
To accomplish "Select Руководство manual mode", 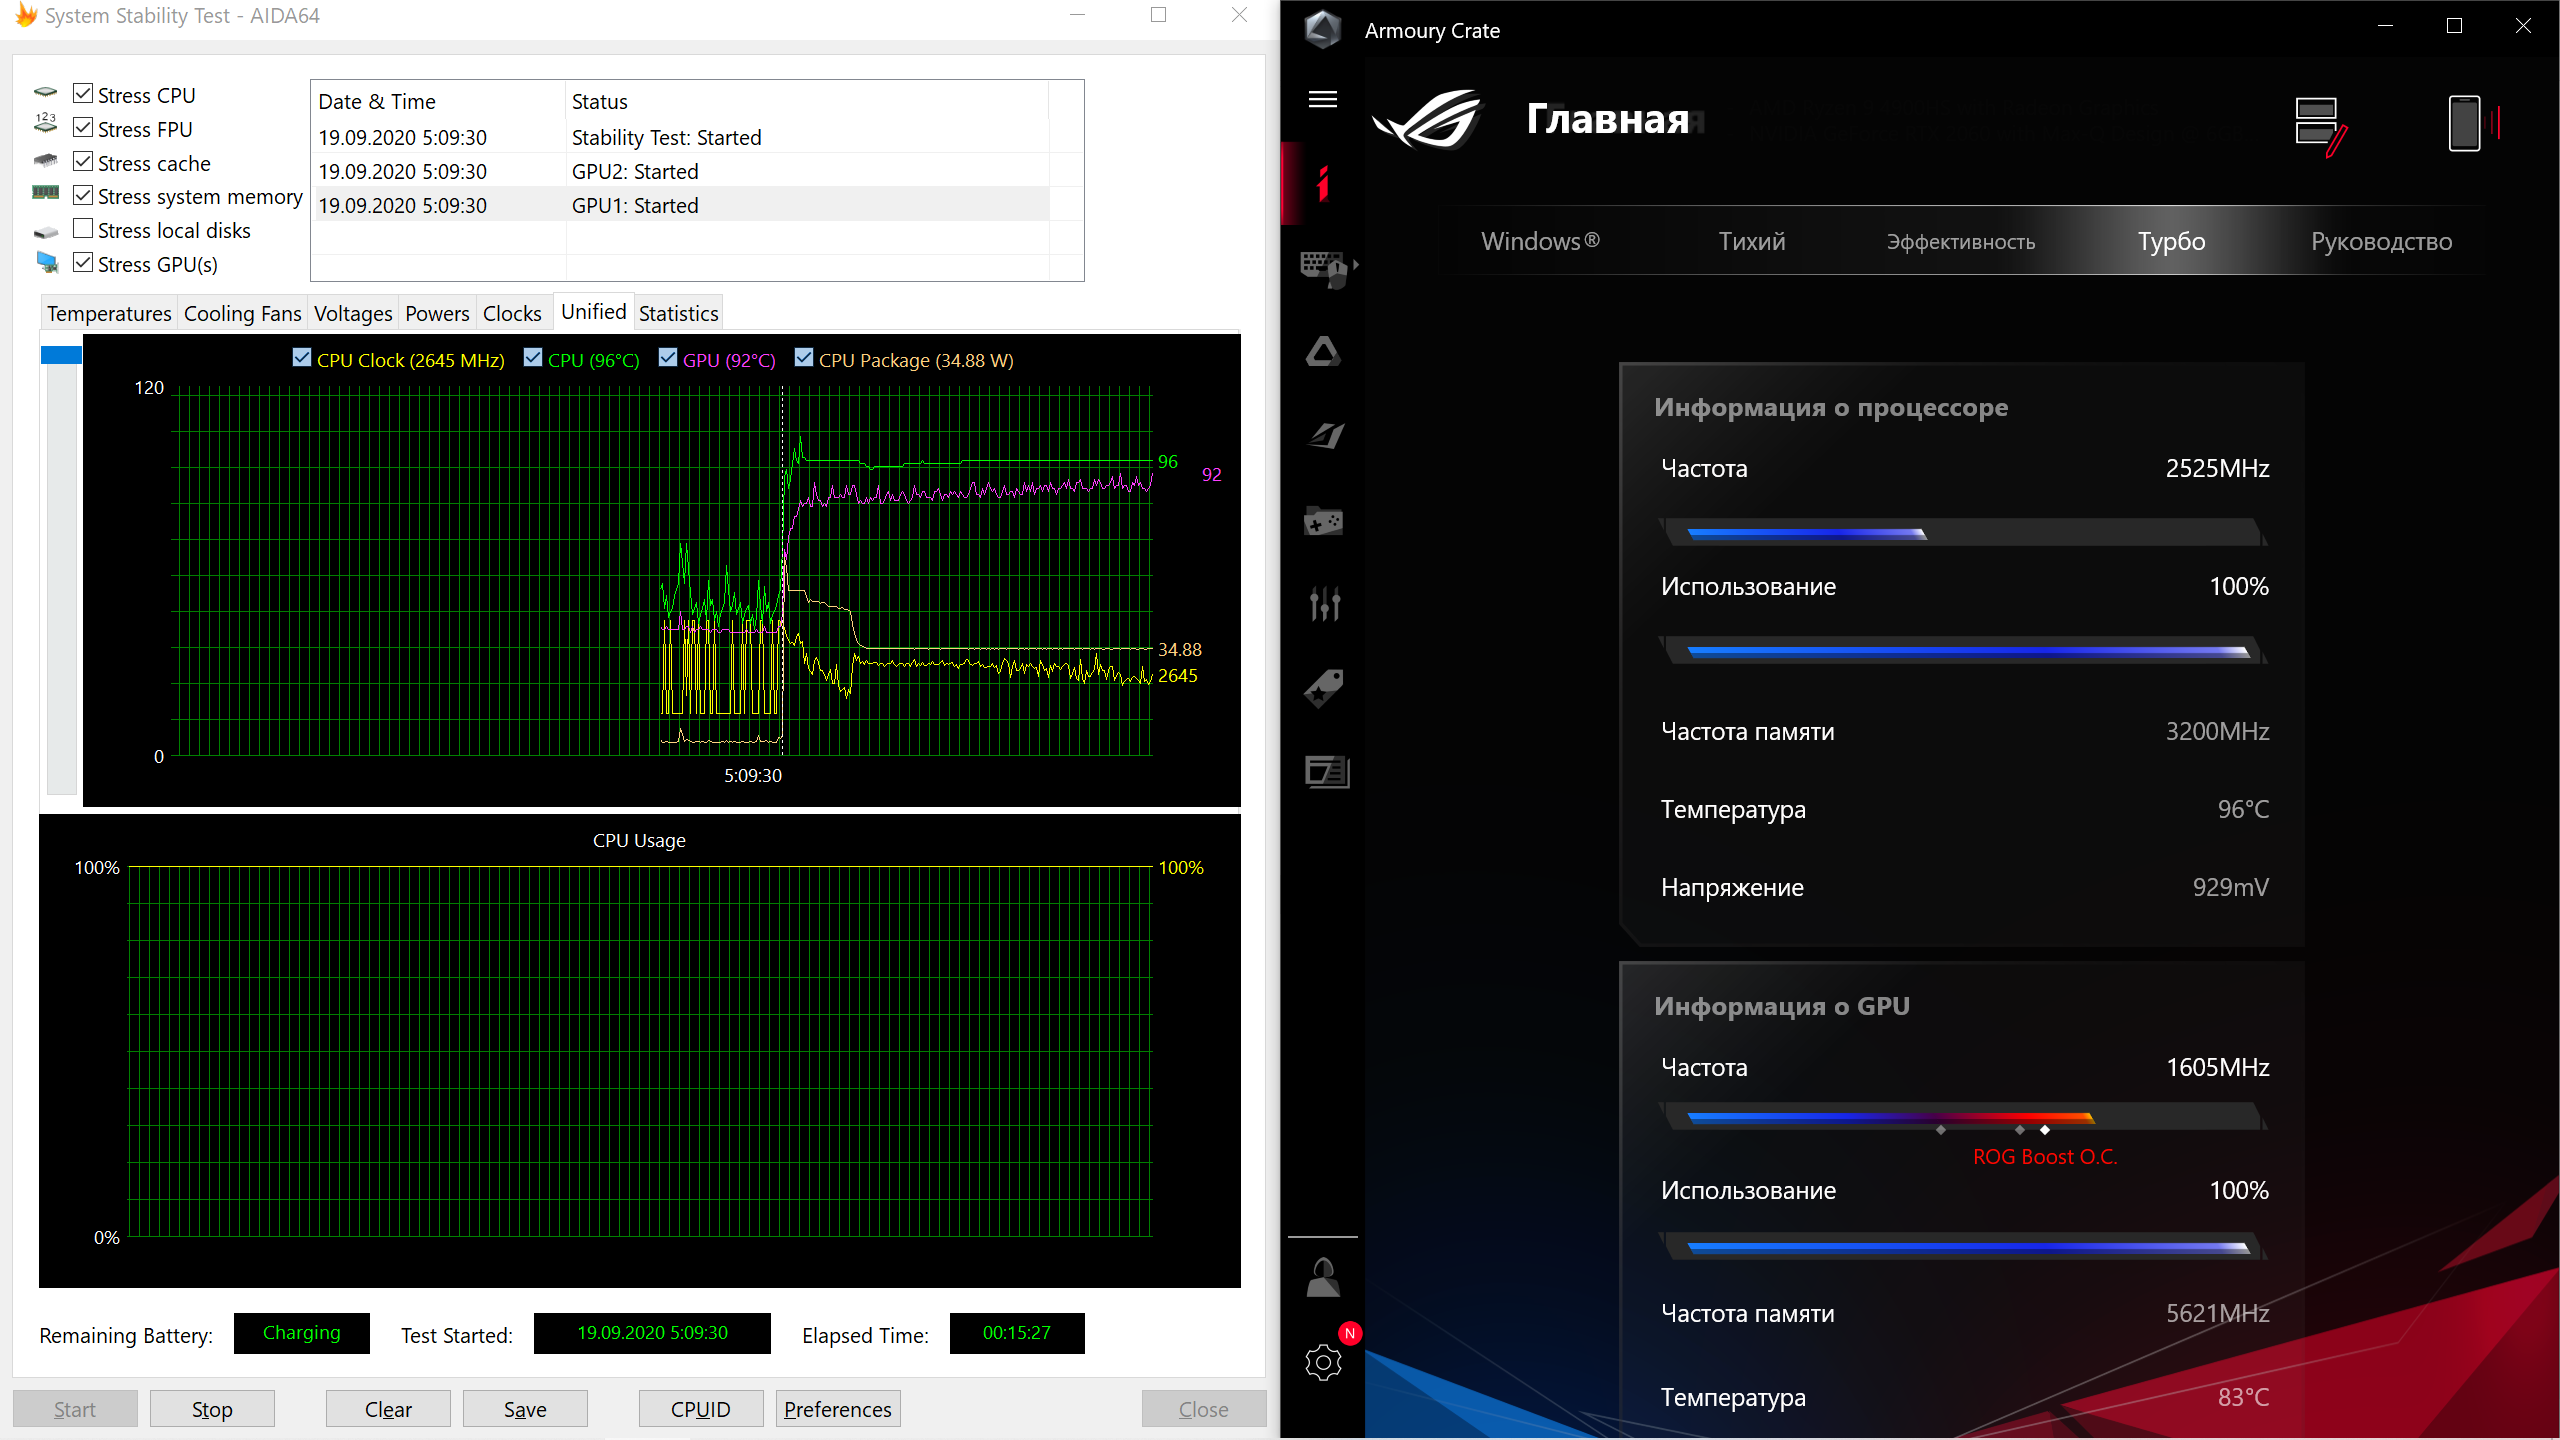I will pyautogui.click(x=2381, y=241).
